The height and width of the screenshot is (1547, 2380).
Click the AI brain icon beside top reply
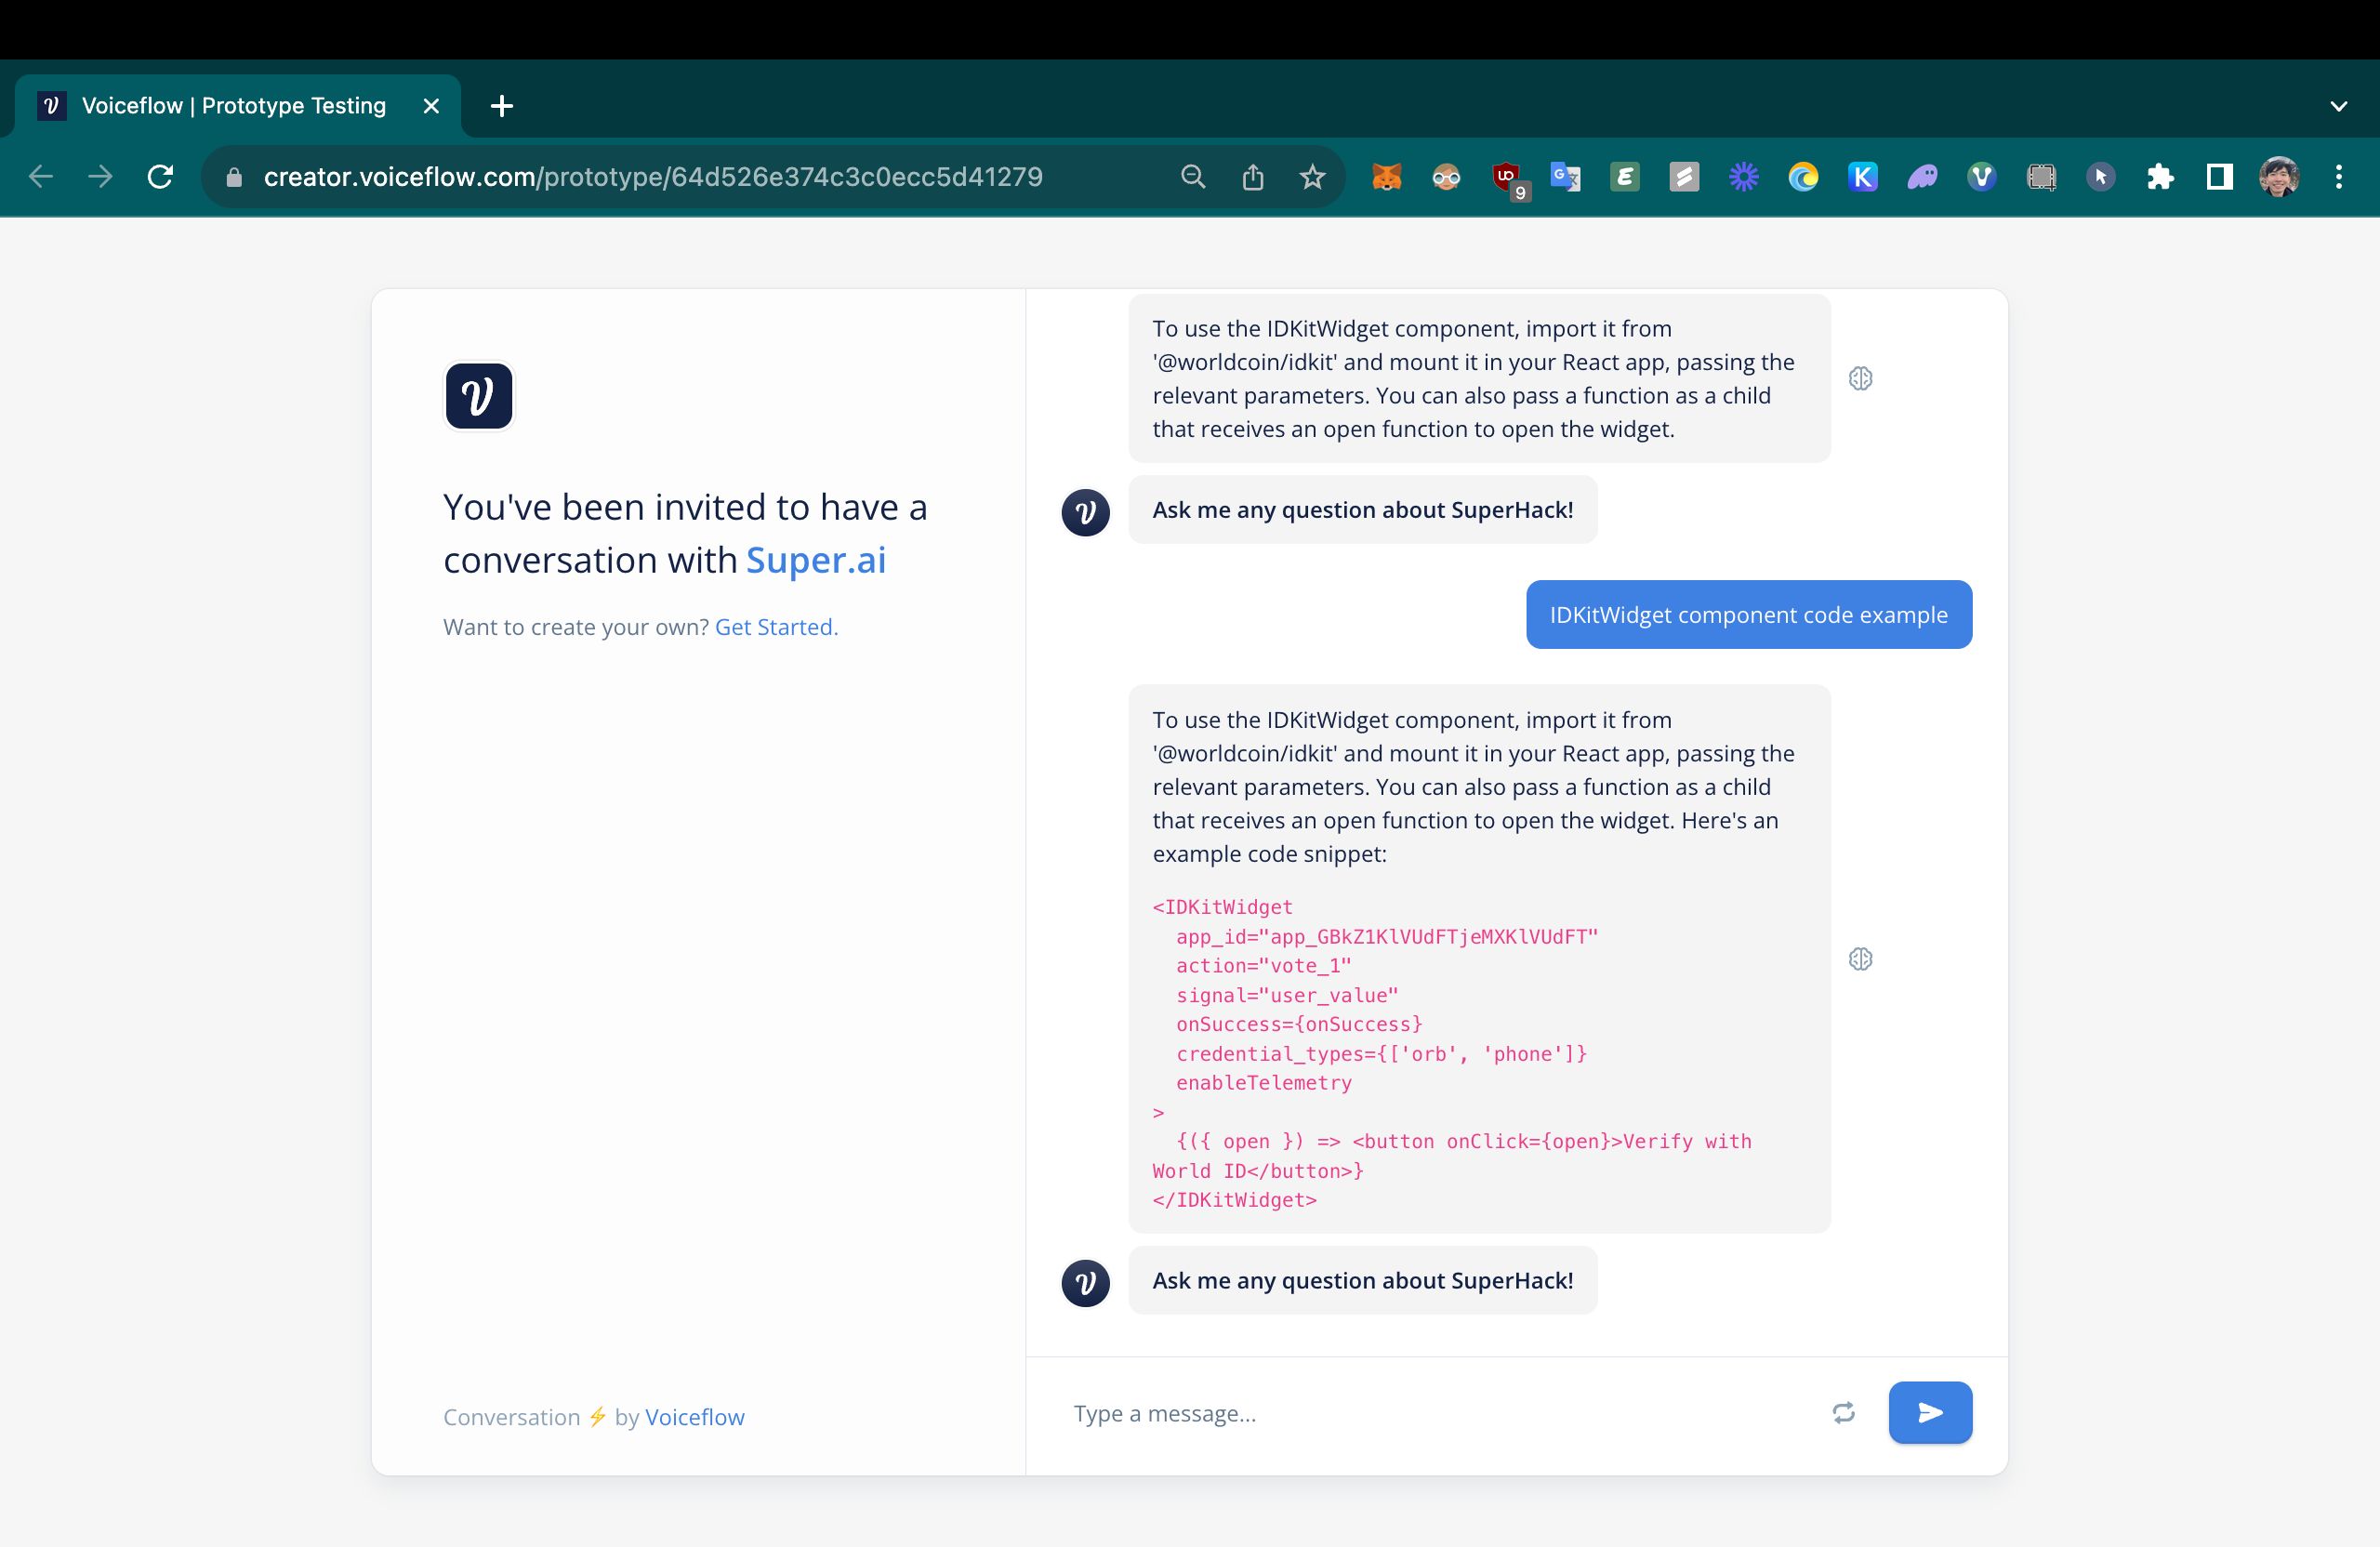[1860, 378]
